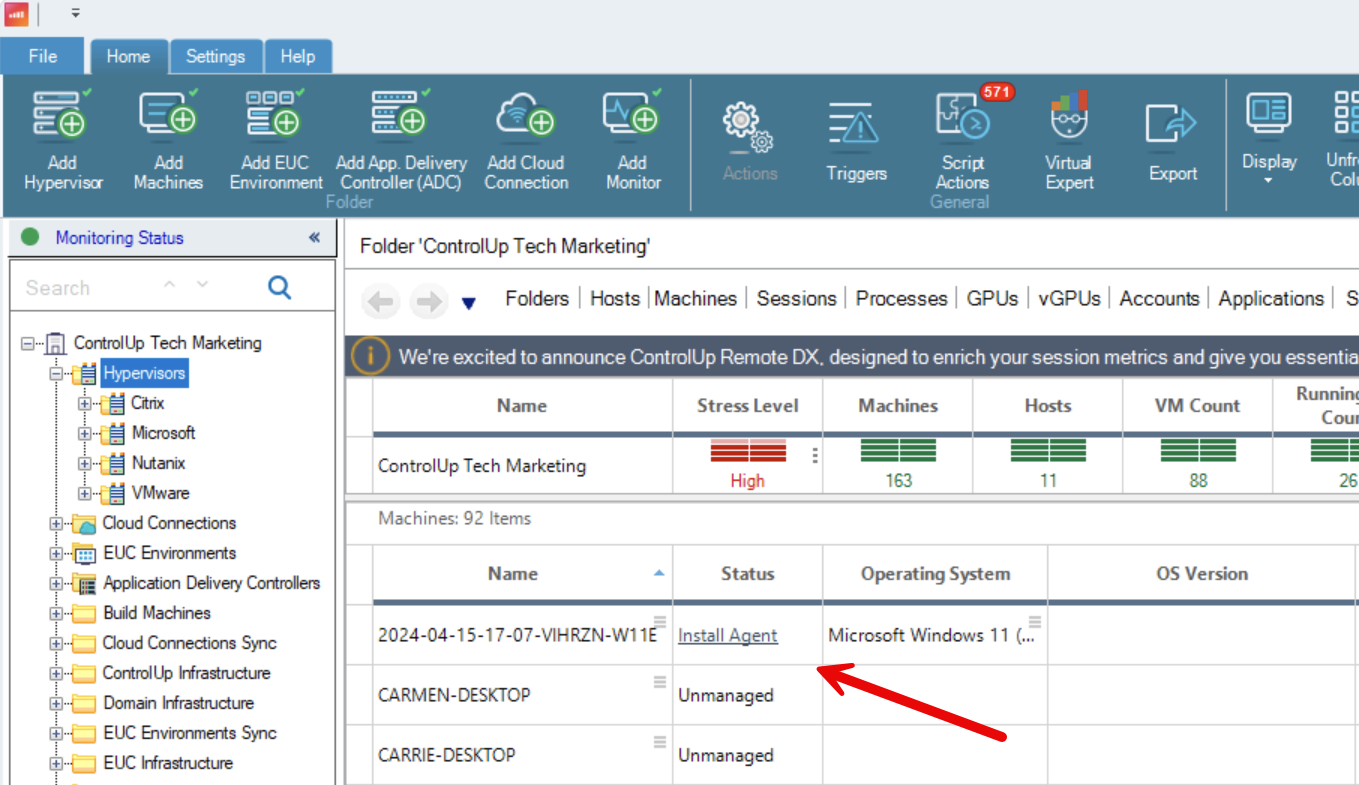Viewport: 1359px width, 785px height.
Task: Open the menu icon in CARRIE-DESKTOP name cell
Action: 659,742
